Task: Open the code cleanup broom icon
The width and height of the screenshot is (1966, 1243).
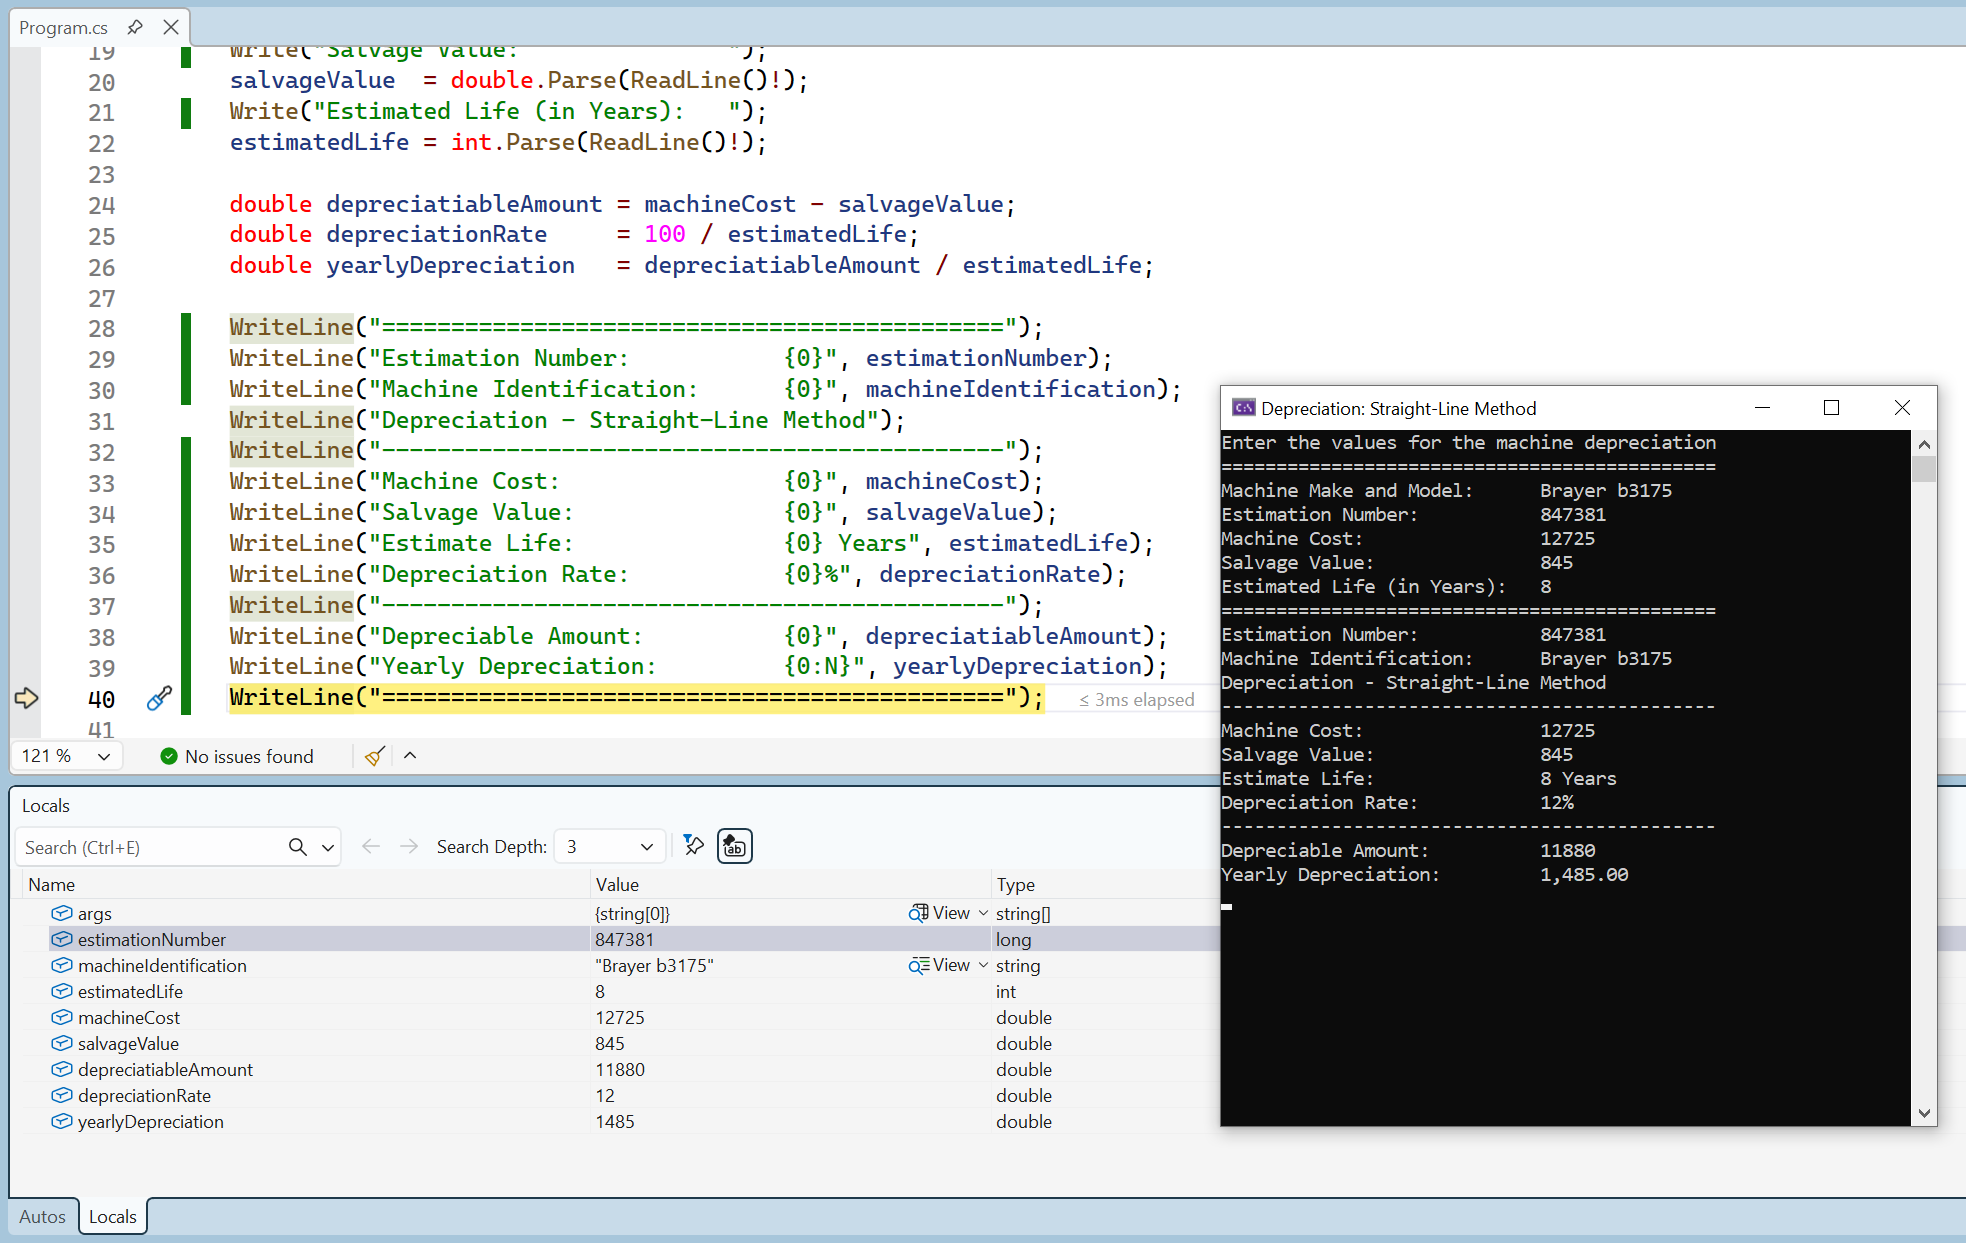Action: point(375,756)
